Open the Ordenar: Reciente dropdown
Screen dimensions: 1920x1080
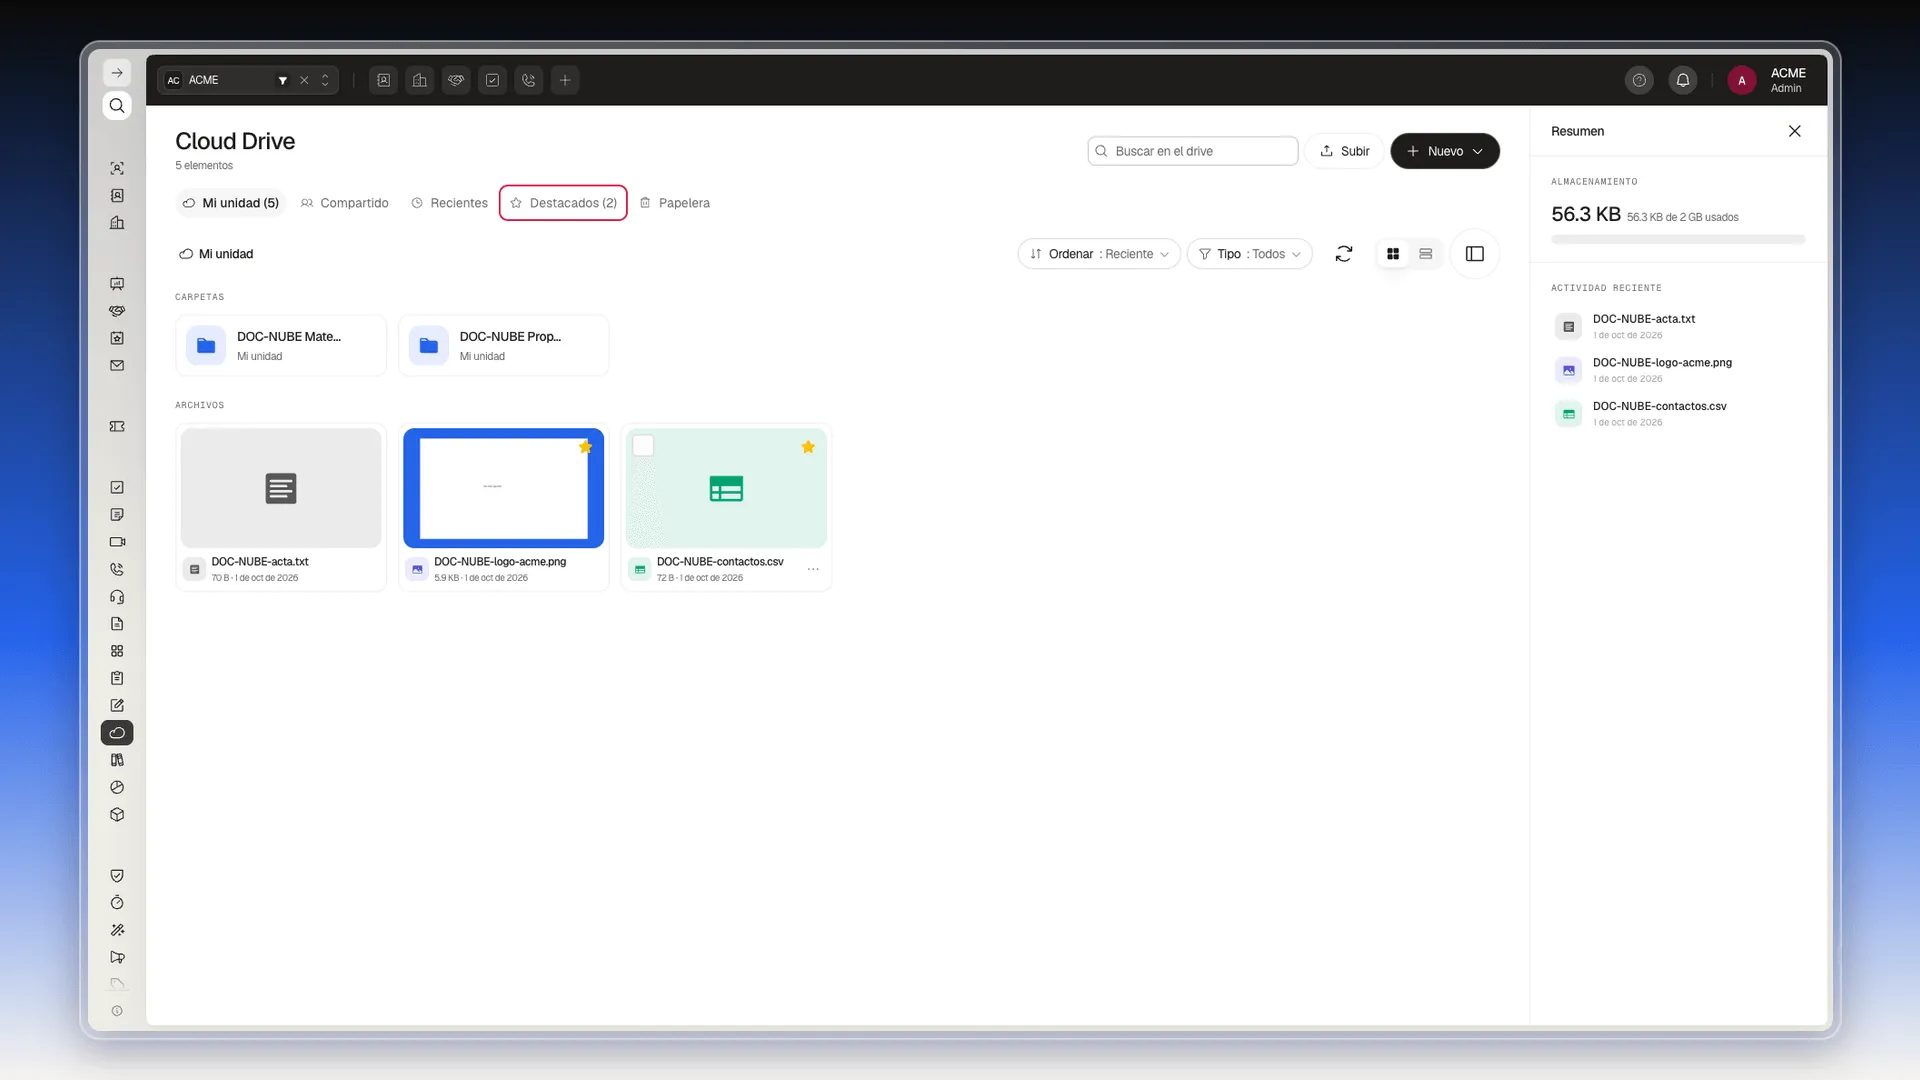pyautogui.click(x=1099, y=254)
